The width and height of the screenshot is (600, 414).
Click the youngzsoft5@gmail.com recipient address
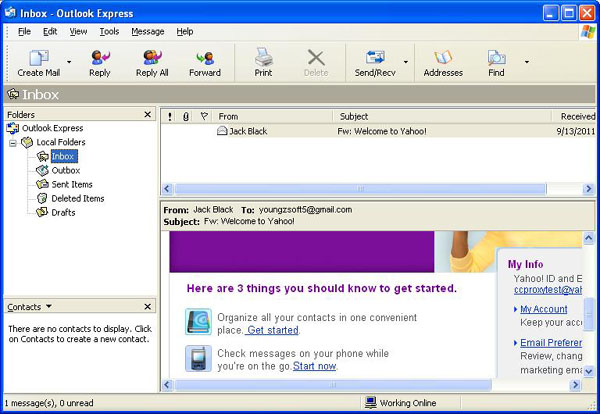click(305, 210)
